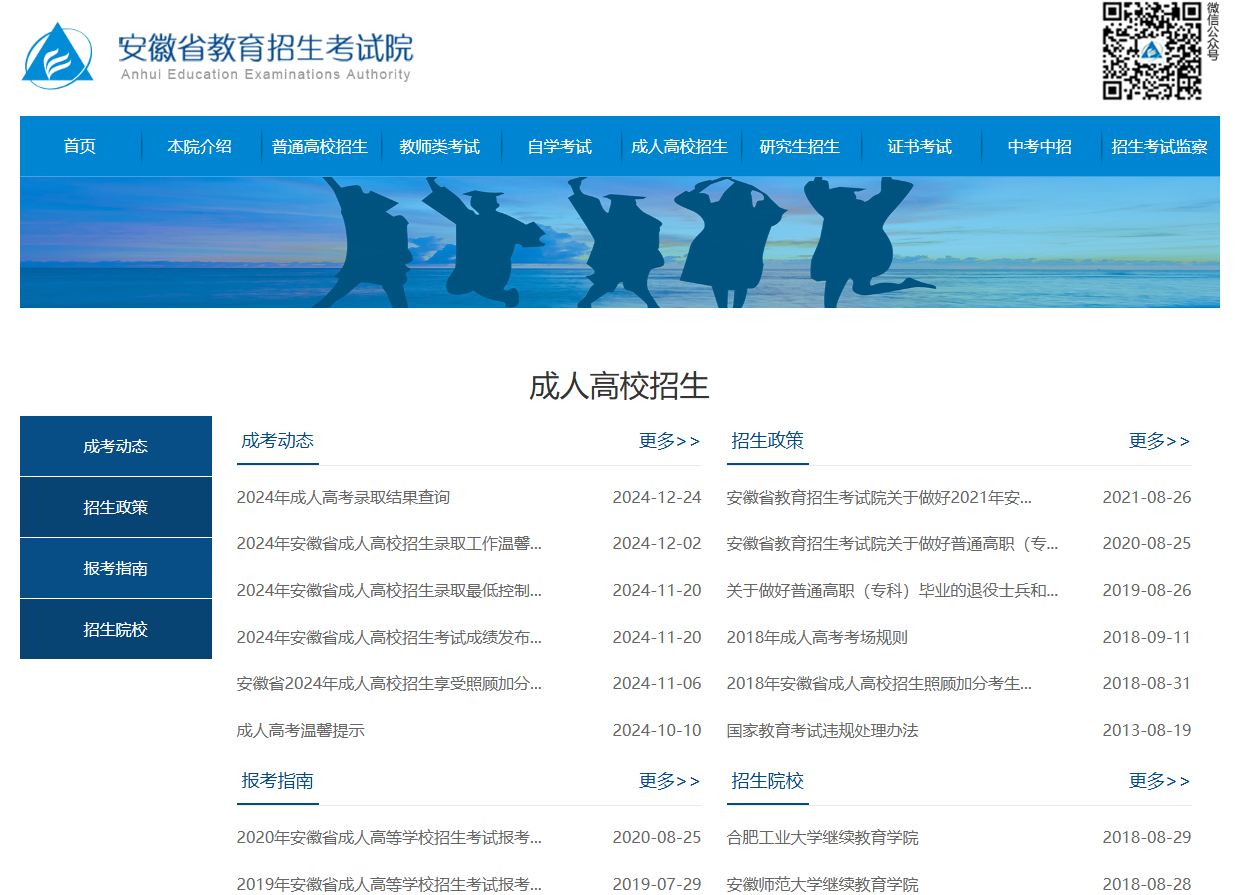Go to 自学考试 in the top menu
Viewport: 1258px width, 895px height.
560,147
